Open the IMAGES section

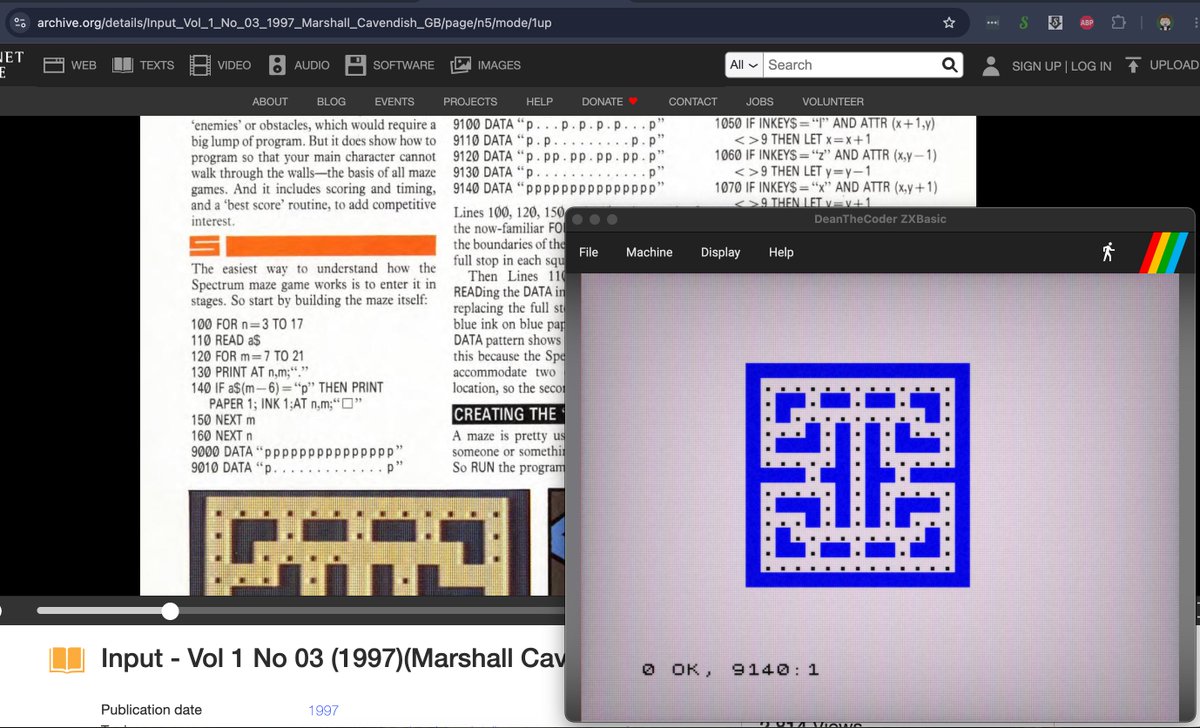[486, 65]
